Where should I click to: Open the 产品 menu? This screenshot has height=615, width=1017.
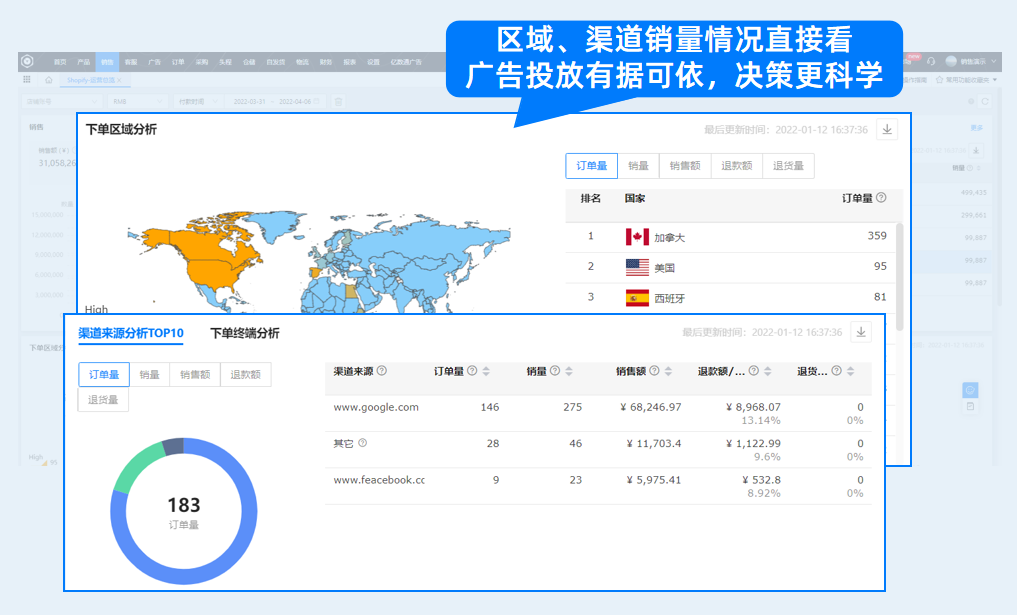pyautogui.click(x=84, y=62)
